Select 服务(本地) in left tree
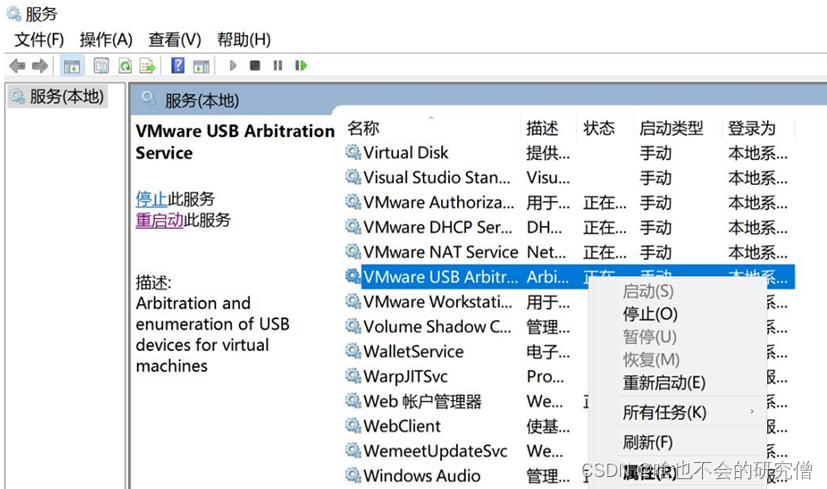Viewport: 827px width, 489px height. point(58,97)
